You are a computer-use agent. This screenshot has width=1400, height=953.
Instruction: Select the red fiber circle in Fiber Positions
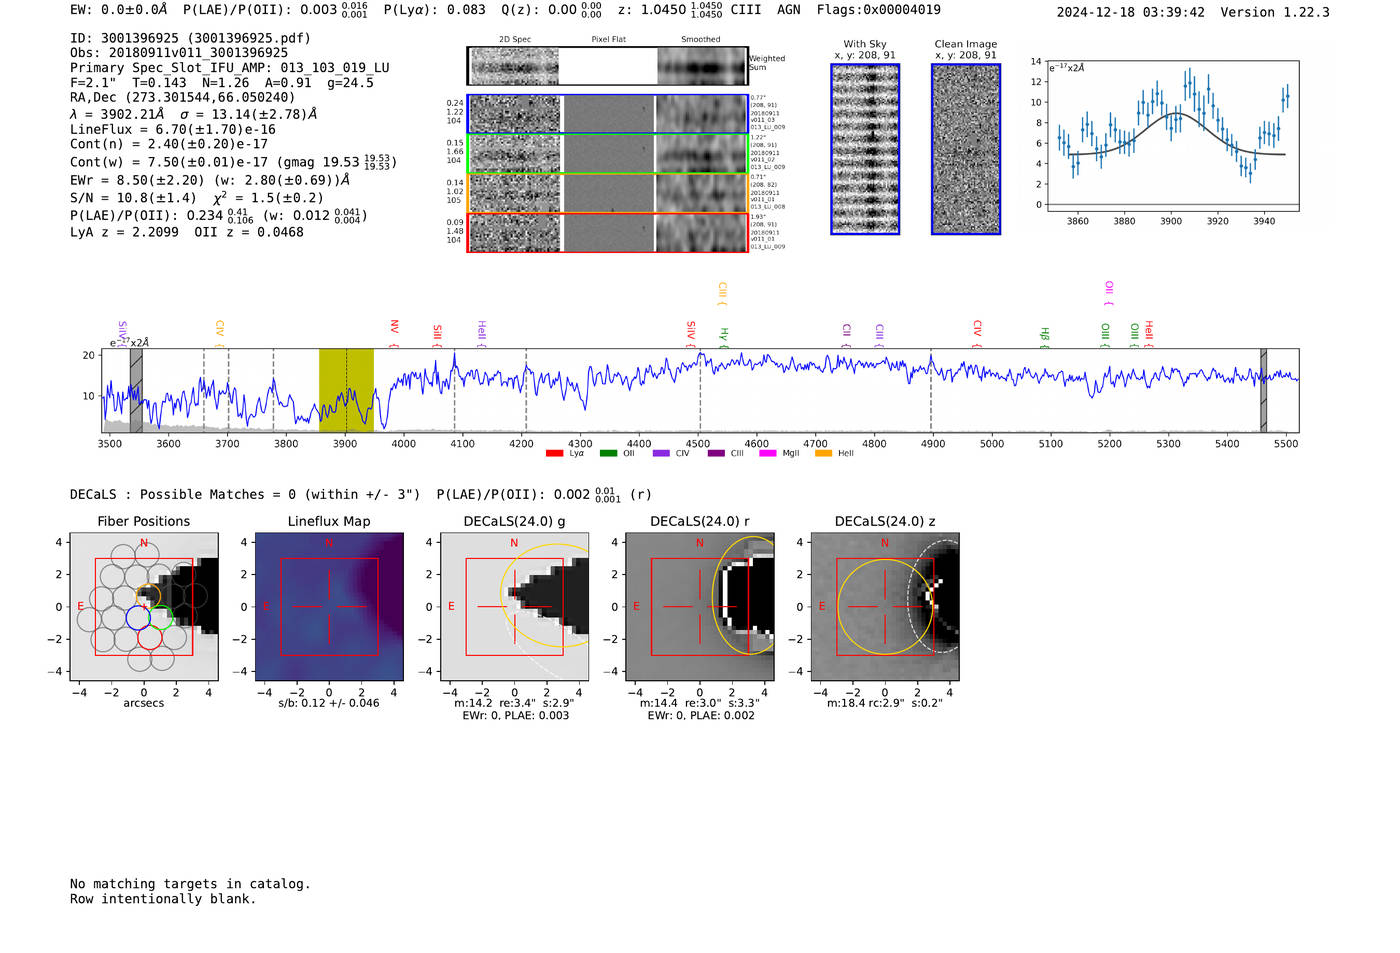150,637
